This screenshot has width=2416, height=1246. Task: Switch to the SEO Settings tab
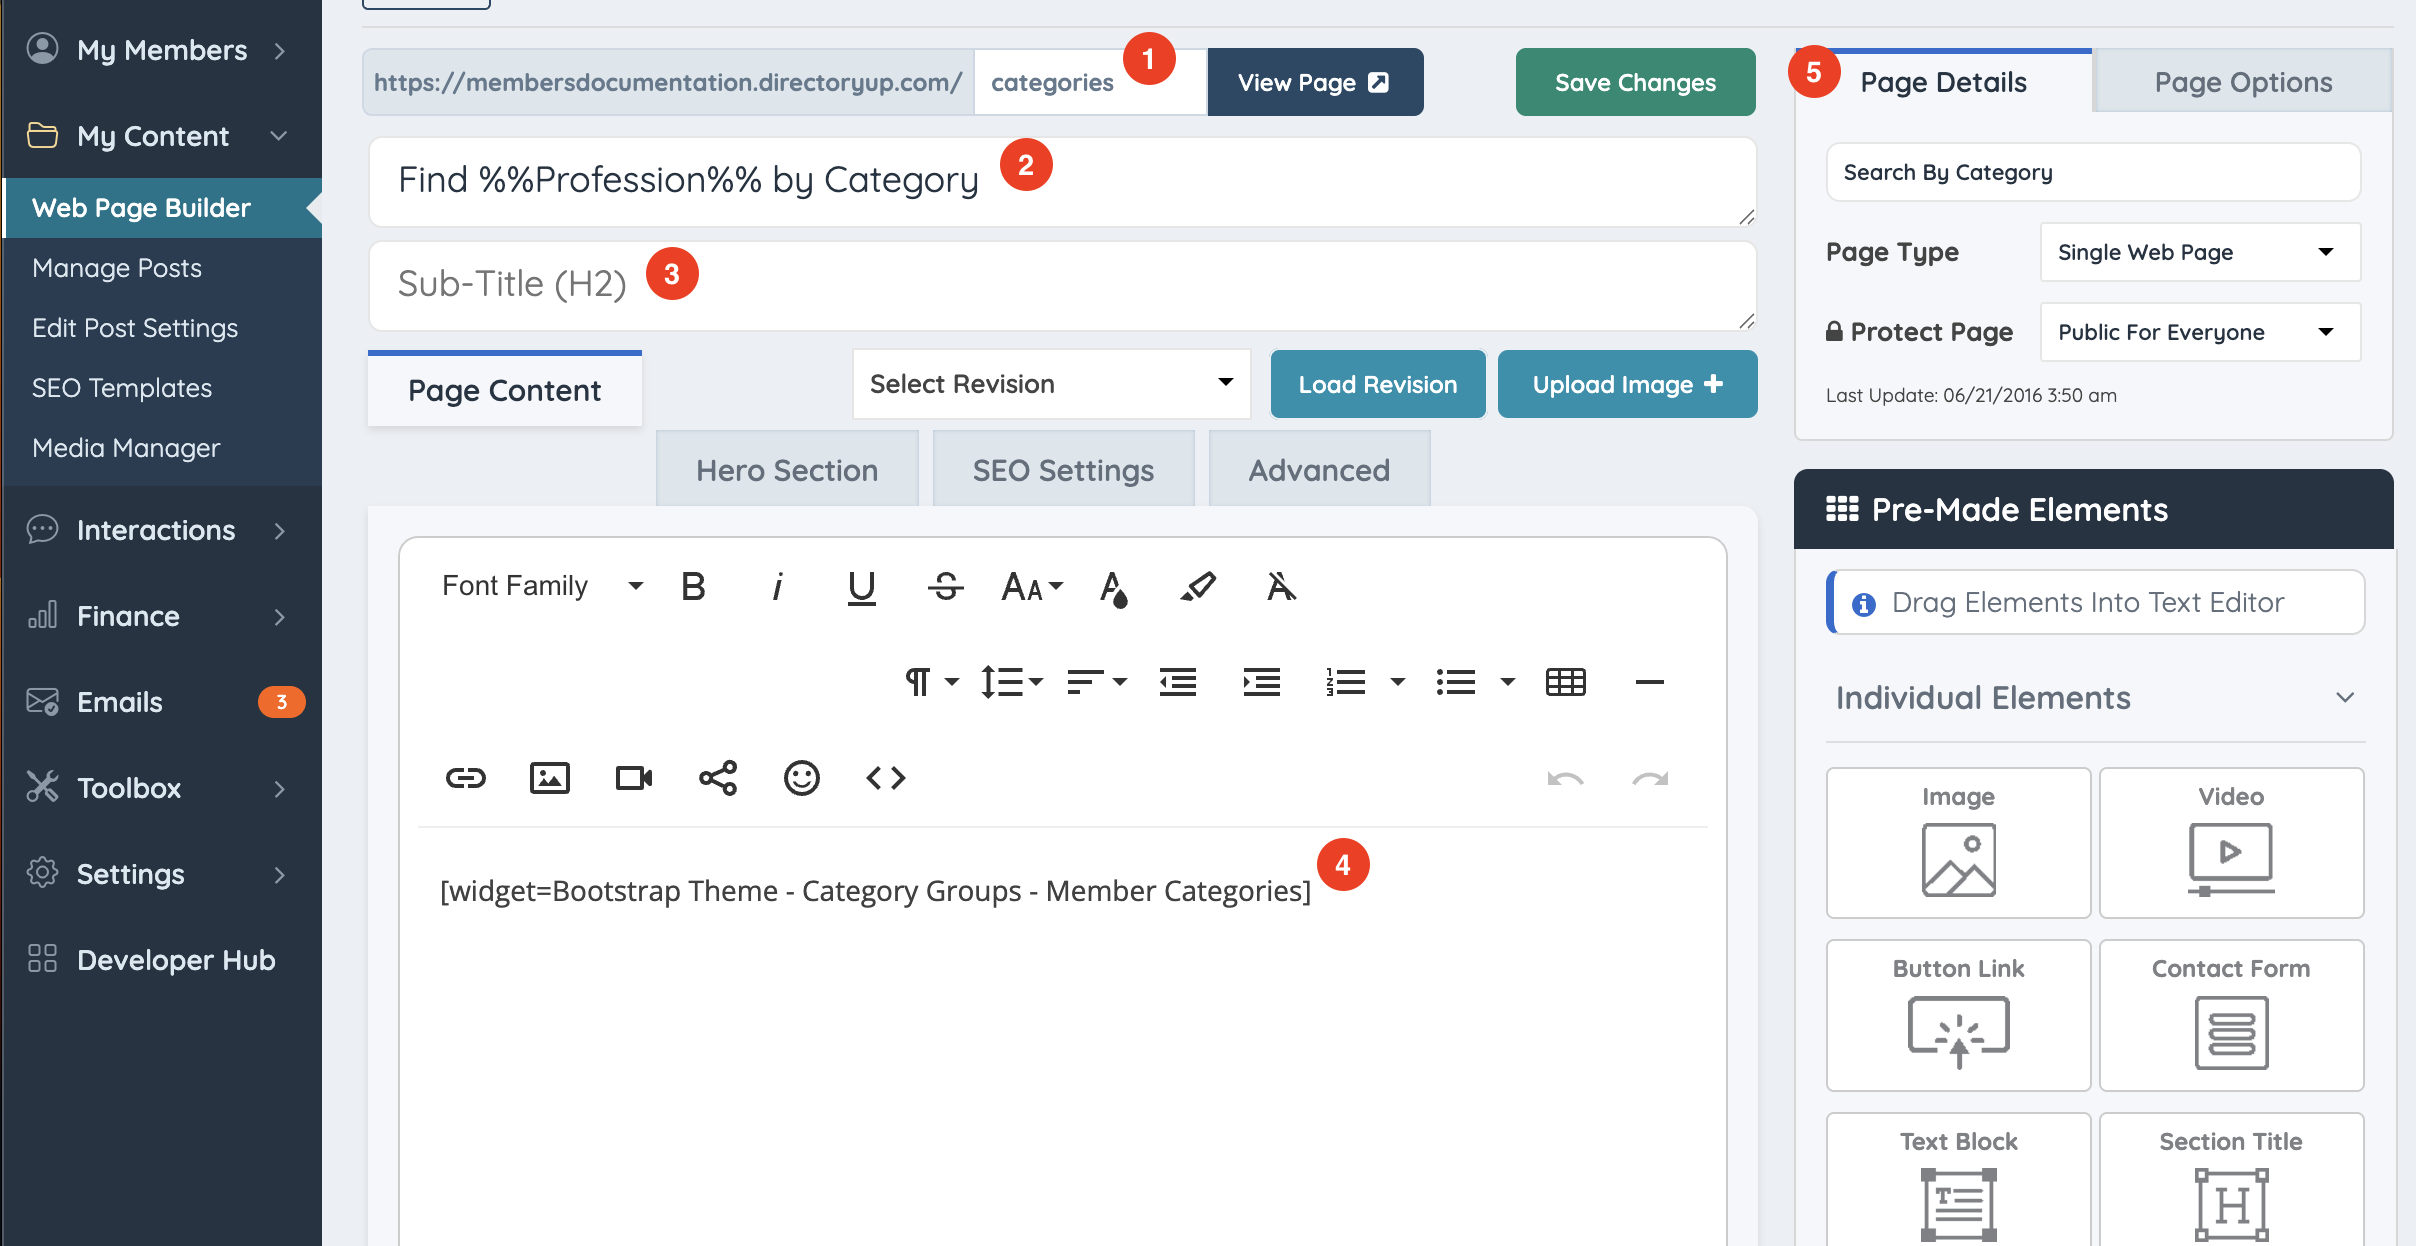coord(1063,470)
